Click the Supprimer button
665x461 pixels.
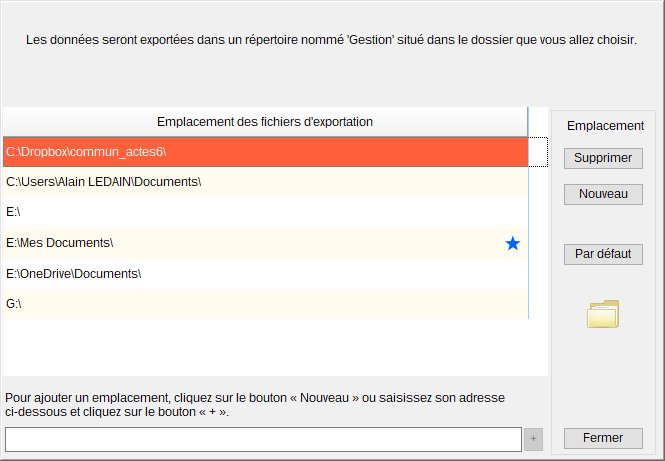click(603, 158)
